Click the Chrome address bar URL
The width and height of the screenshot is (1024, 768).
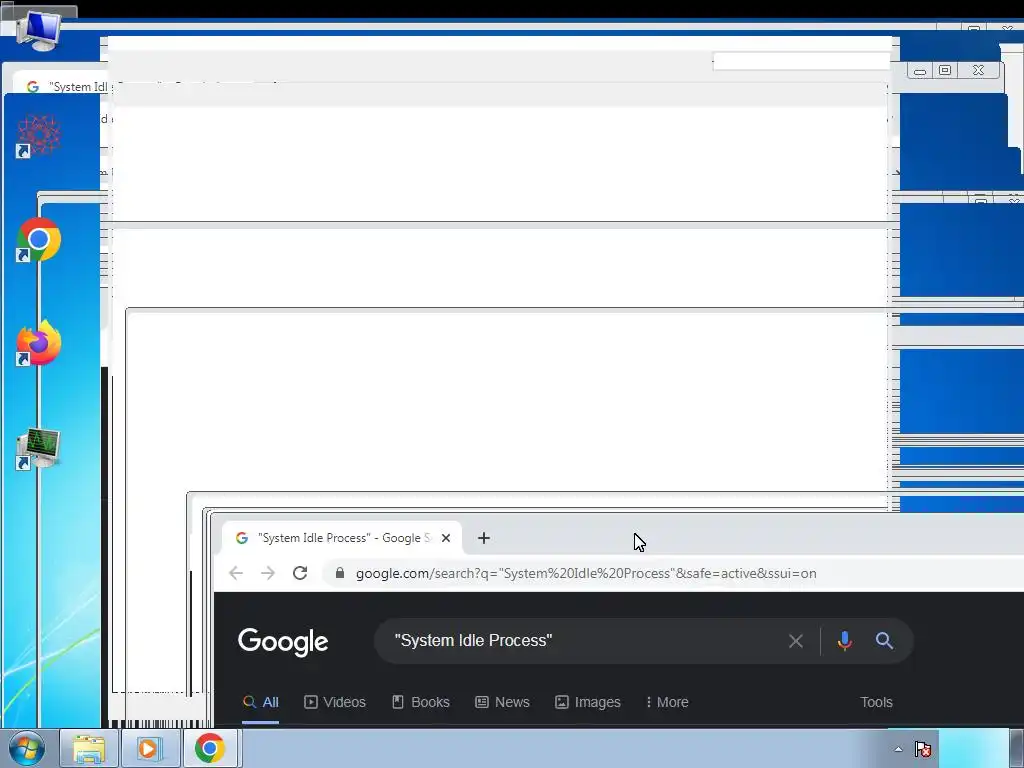pos(586,573)
